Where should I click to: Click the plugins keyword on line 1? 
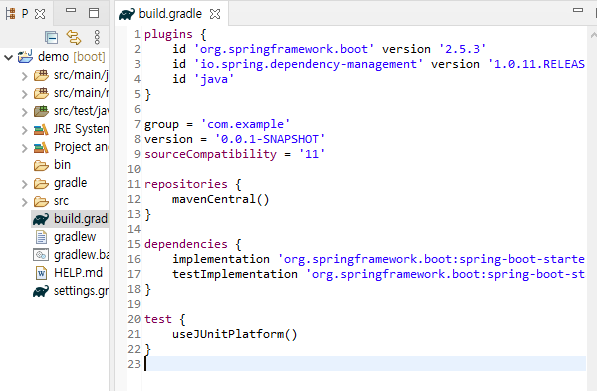pyautogui.click(x=168, y=35)
